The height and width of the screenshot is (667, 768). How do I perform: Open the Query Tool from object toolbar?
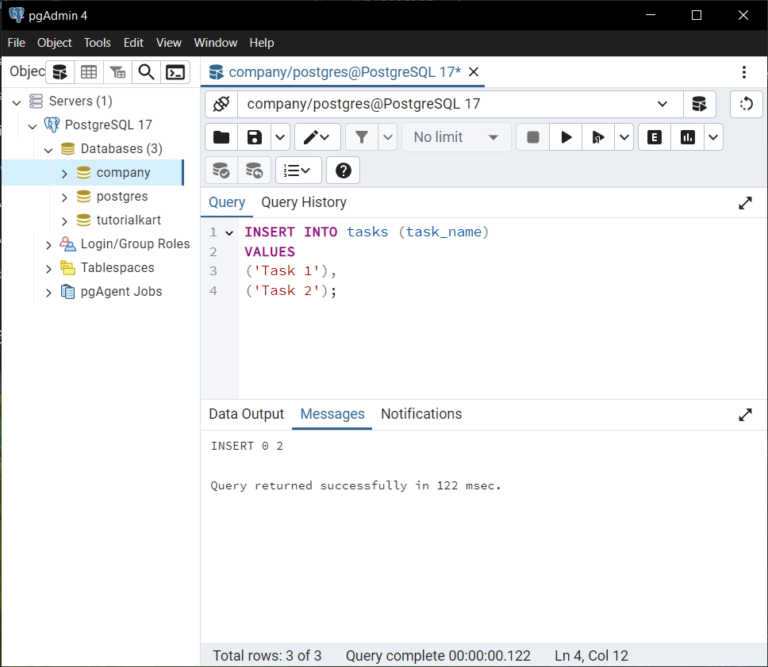60,72
